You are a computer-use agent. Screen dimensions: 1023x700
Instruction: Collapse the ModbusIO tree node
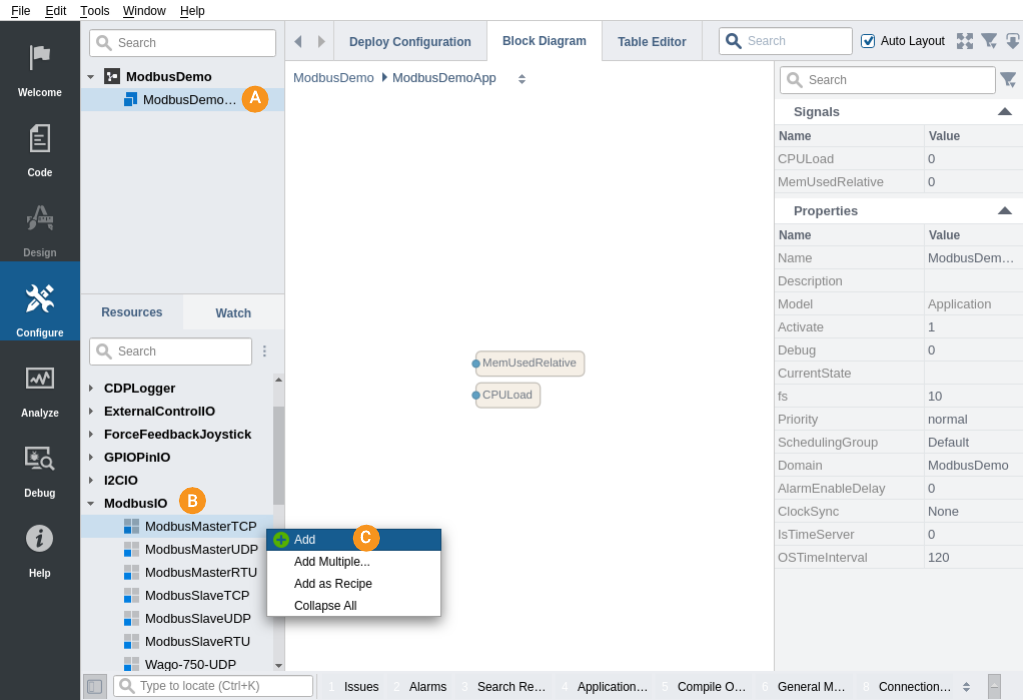coord(91,504)
